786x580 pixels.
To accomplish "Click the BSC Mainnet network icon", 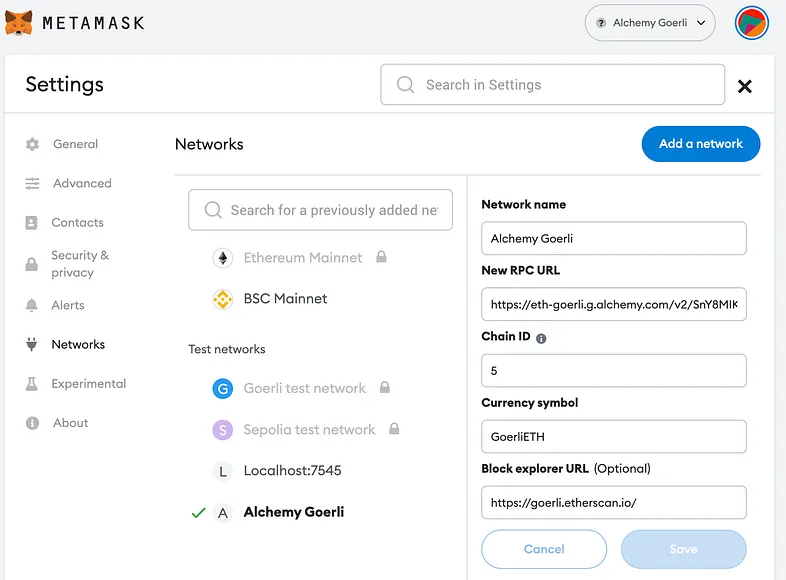I will point(222,299).
